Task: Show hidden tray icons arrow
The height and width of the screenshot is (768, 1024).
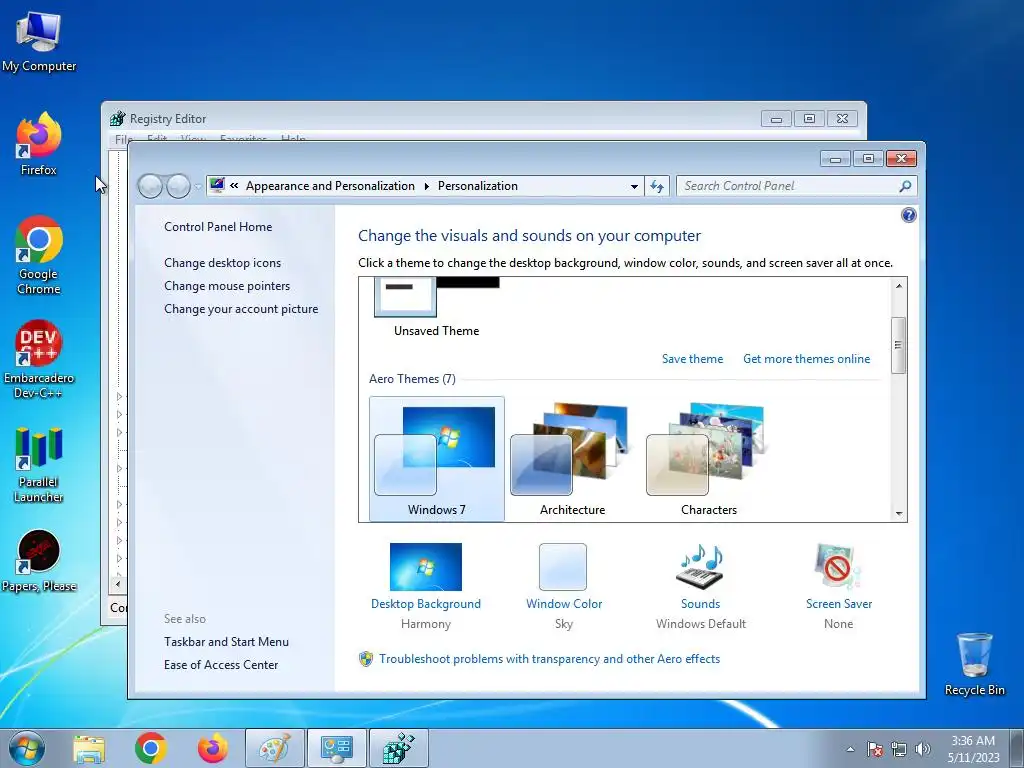Action: coord(850,749)
